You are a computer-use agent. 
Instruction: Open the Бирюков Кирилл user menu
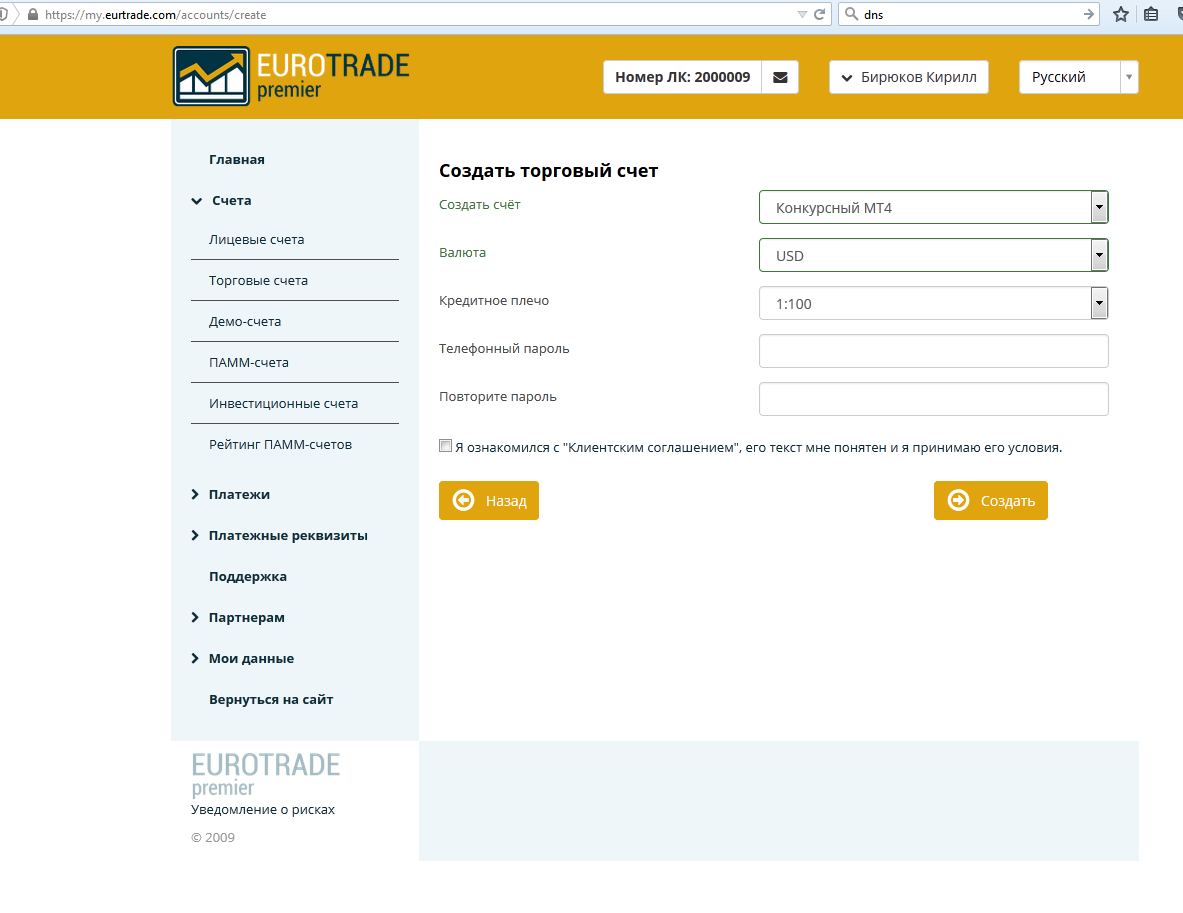click(908, 77)
